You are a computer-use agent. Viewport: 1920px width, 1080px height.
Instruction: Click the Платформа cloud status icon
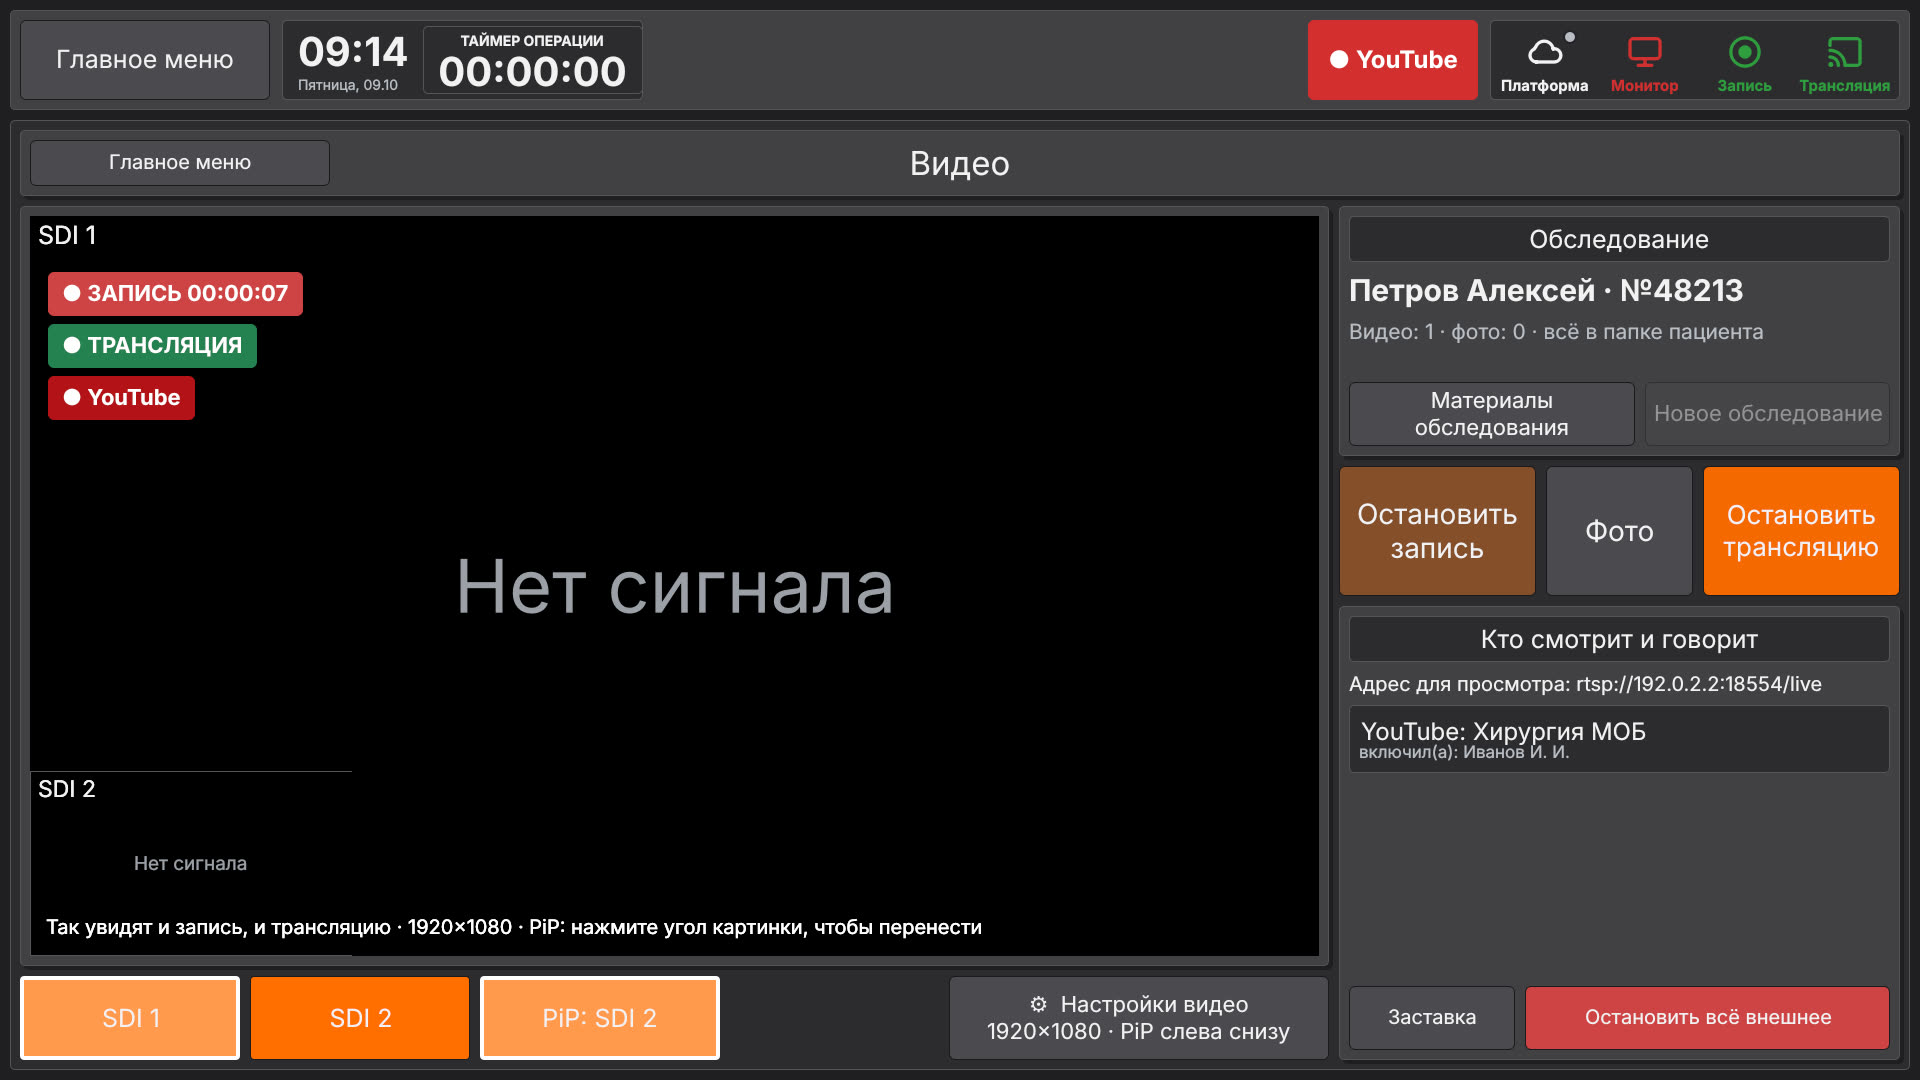1544,52
